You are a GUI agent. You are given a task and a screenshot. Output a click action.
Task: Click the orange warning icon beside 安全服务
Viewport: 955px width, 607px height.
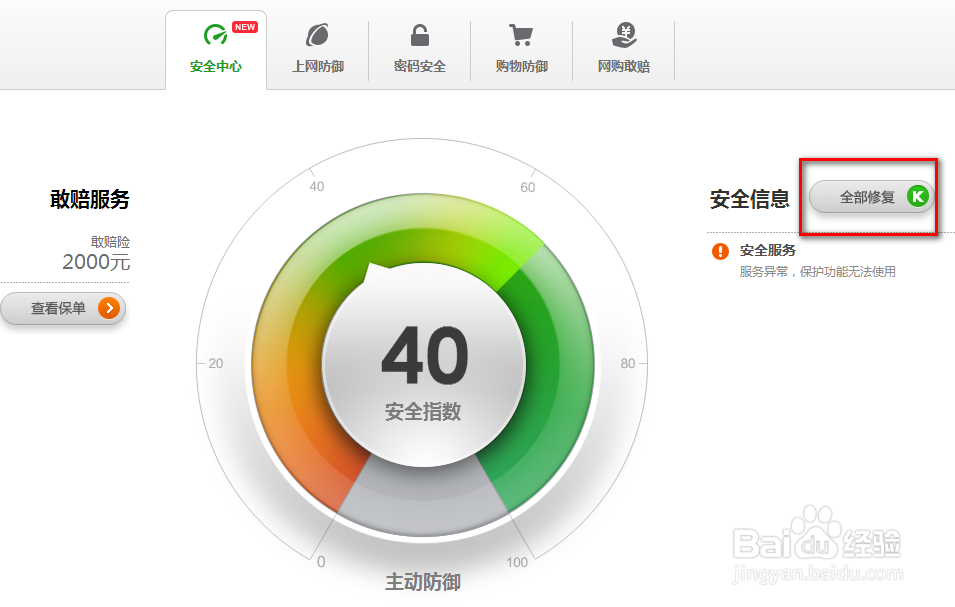coord(720,251)
